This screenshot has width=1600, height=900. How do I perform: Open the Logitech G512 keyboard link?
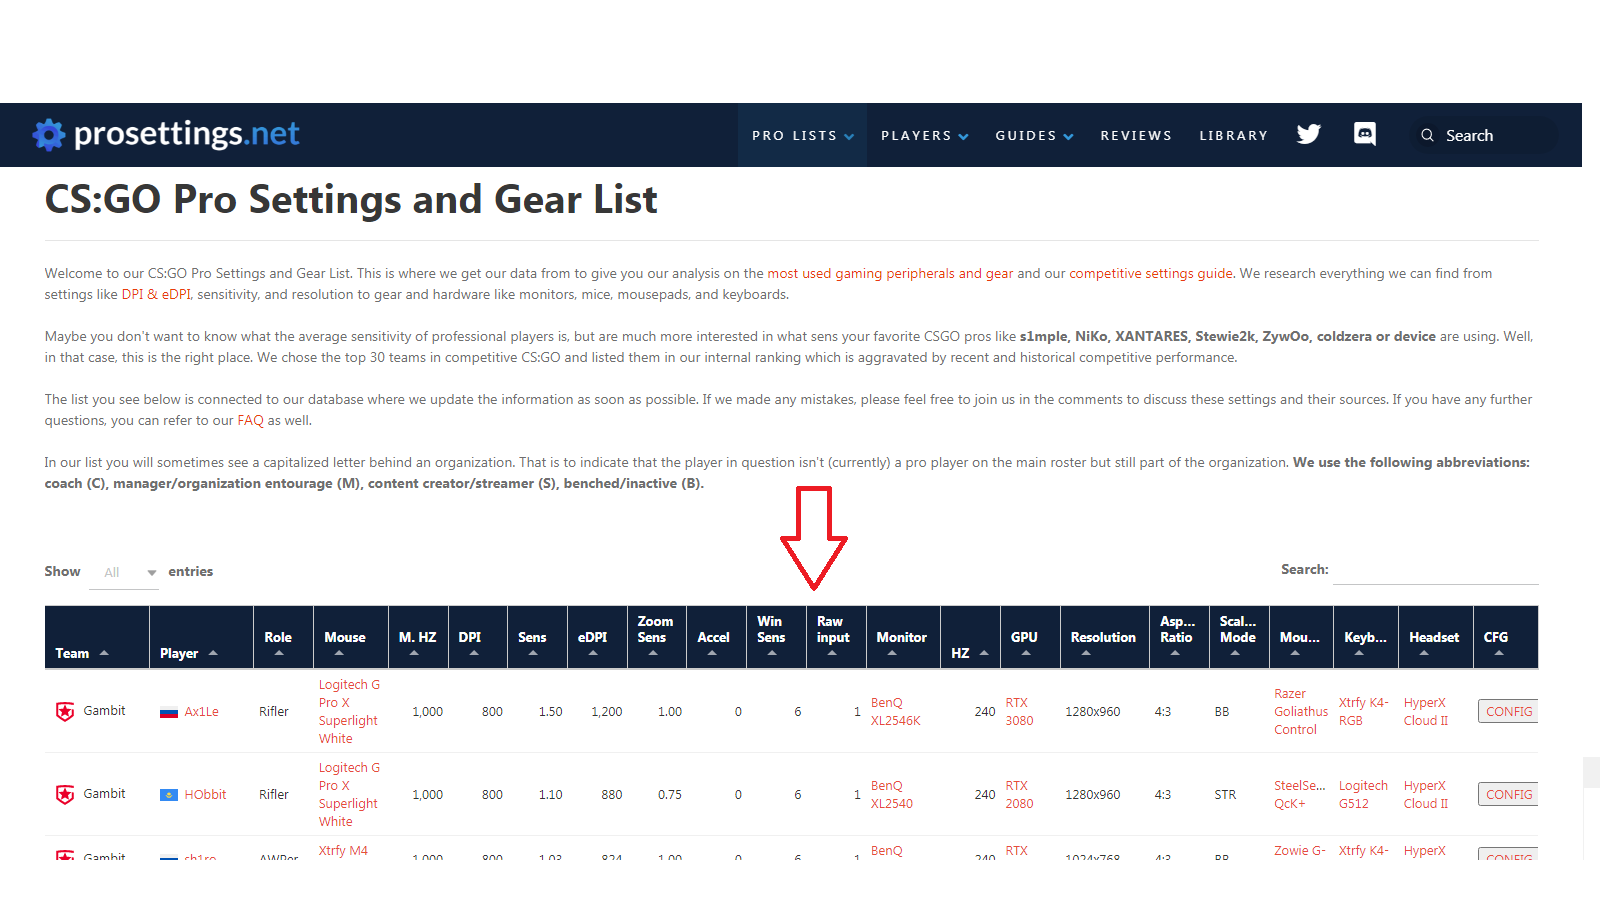coord(1363,794)
